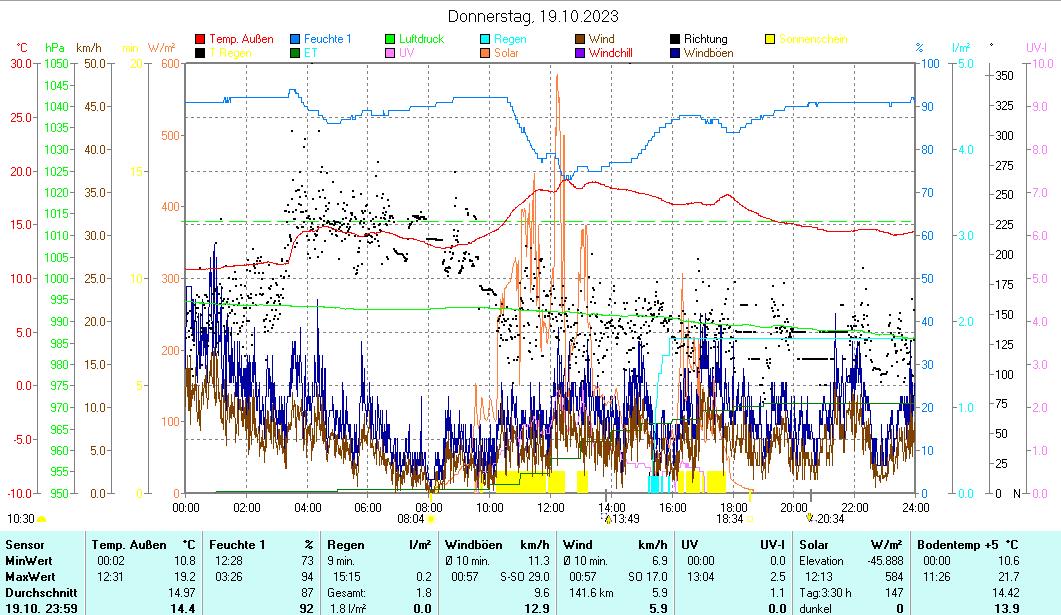Click the current humidity value 92
The width and height of the screenshot is (1061, 615).
pos(307,608)
